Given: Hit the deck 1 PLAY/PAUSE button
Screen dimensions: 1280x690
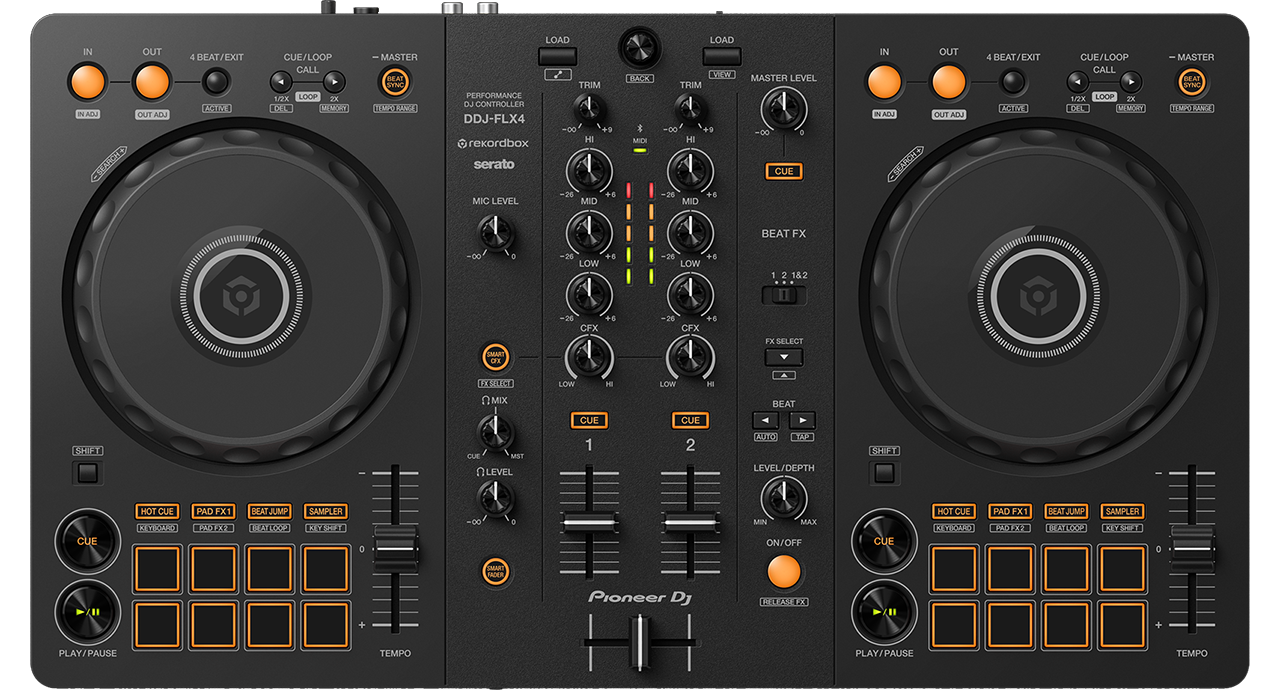Looking at the screenshot, I should [87, 612].
